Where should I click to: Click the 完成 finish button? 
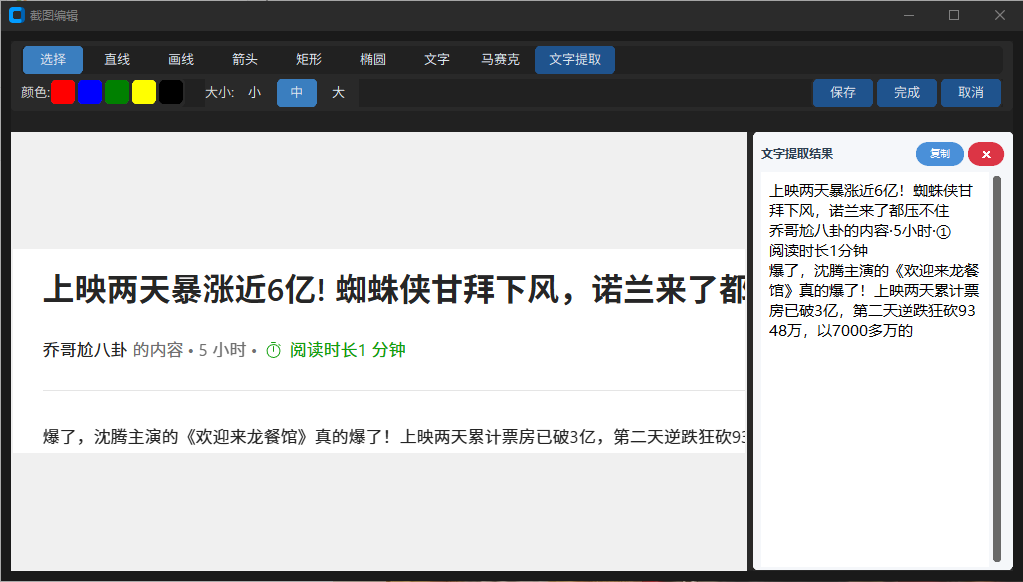907,93
